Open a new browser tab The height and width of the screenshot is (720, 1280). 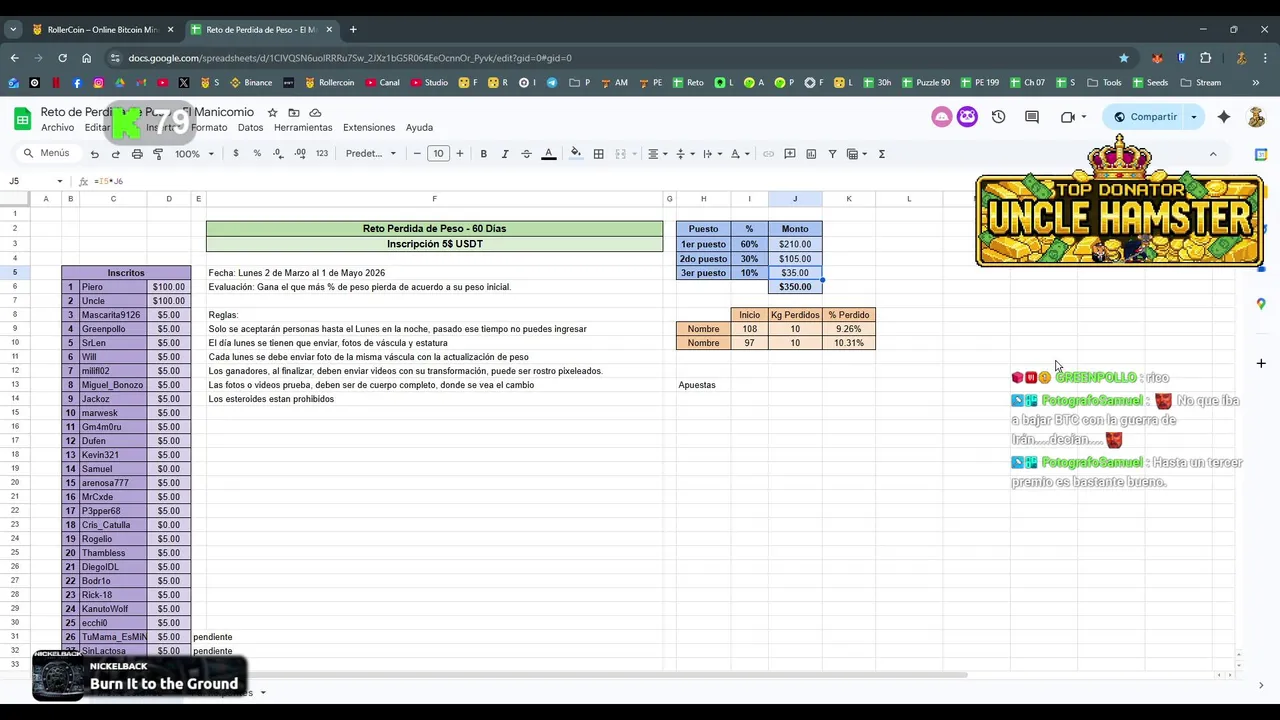tap(353, 30)
